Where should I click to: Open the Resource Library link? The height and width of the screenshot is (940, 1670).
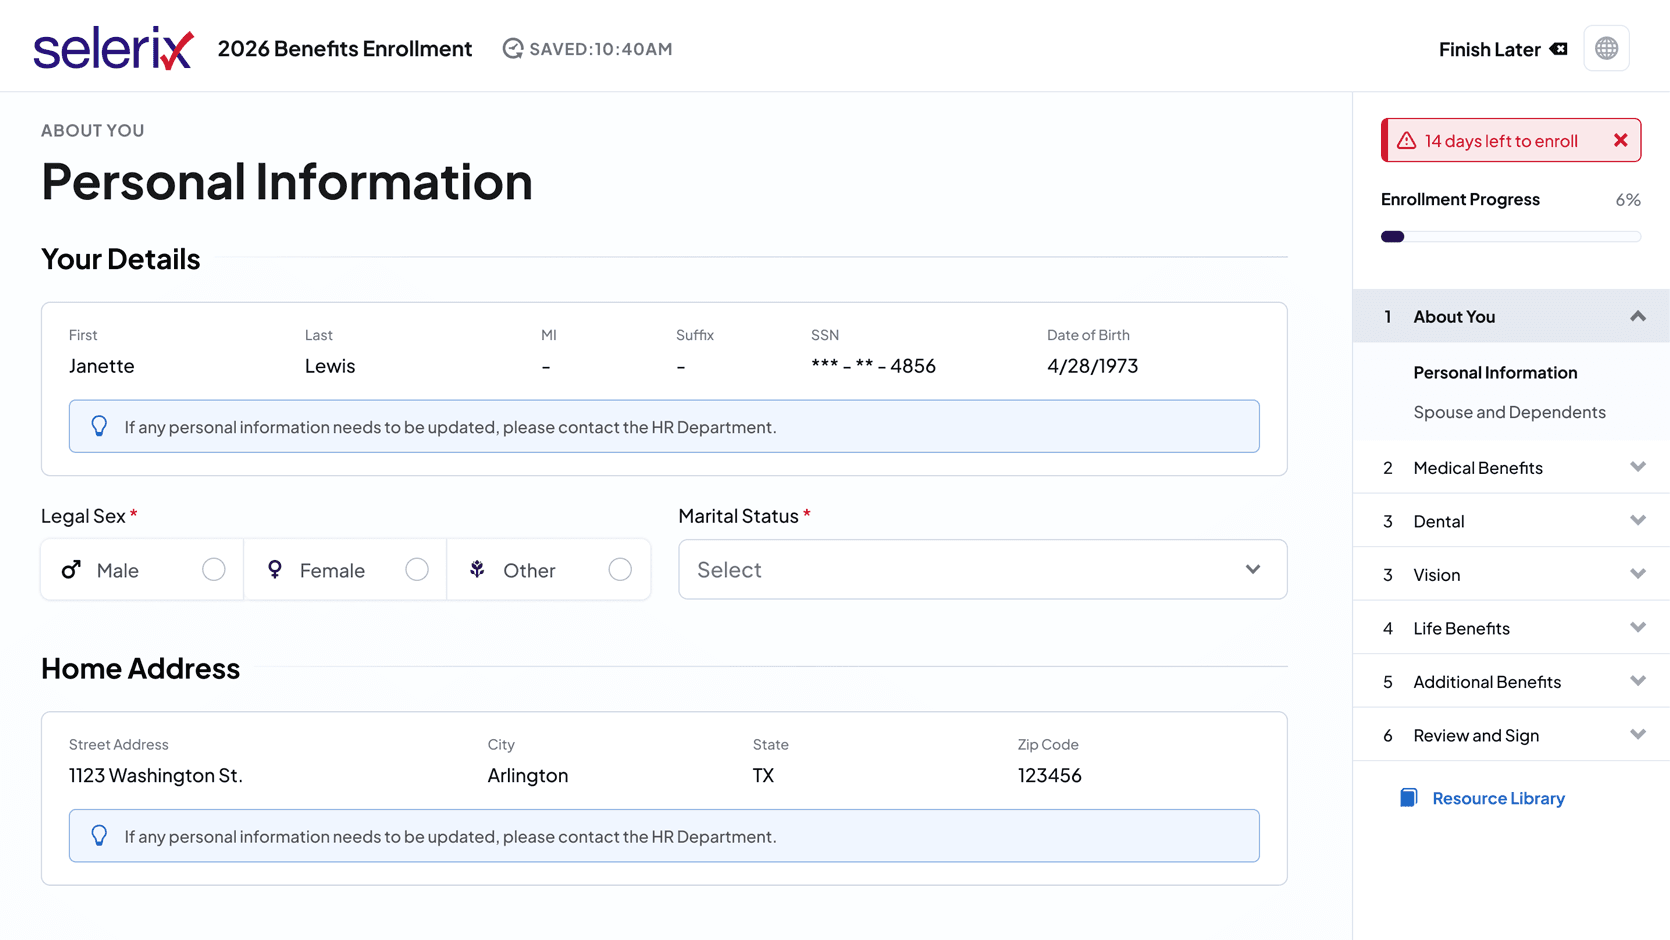[1498, 798]
